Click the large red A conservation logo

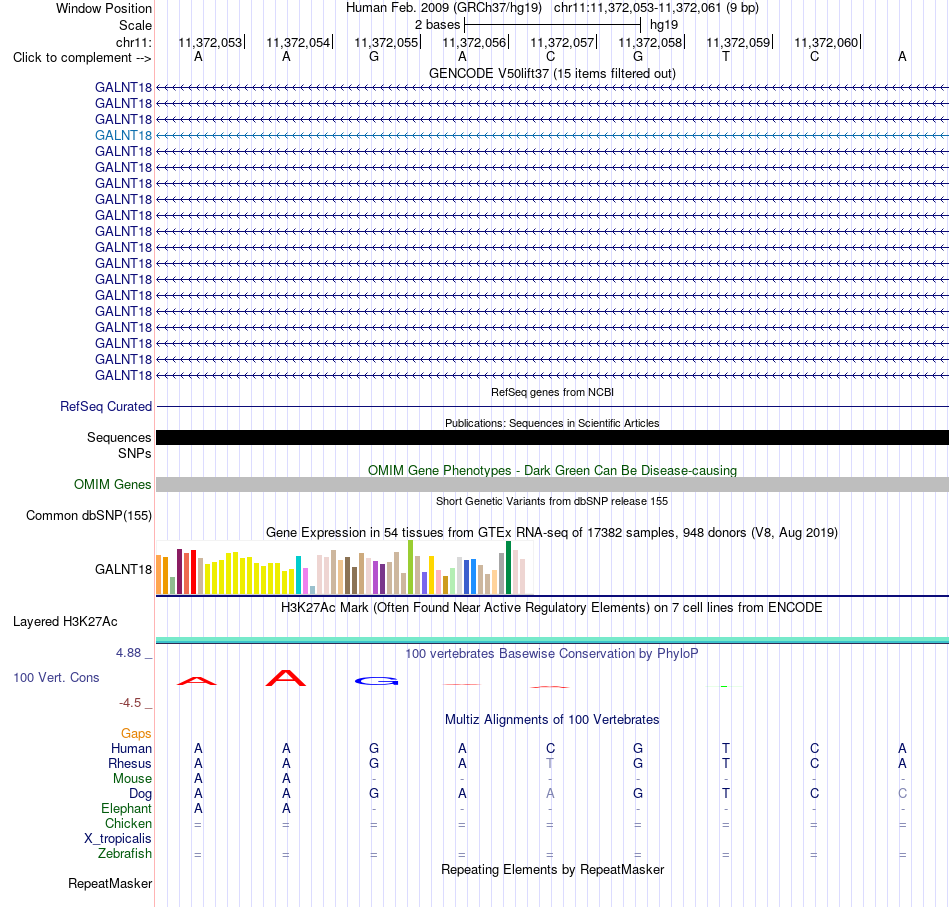tap(286, 678)
